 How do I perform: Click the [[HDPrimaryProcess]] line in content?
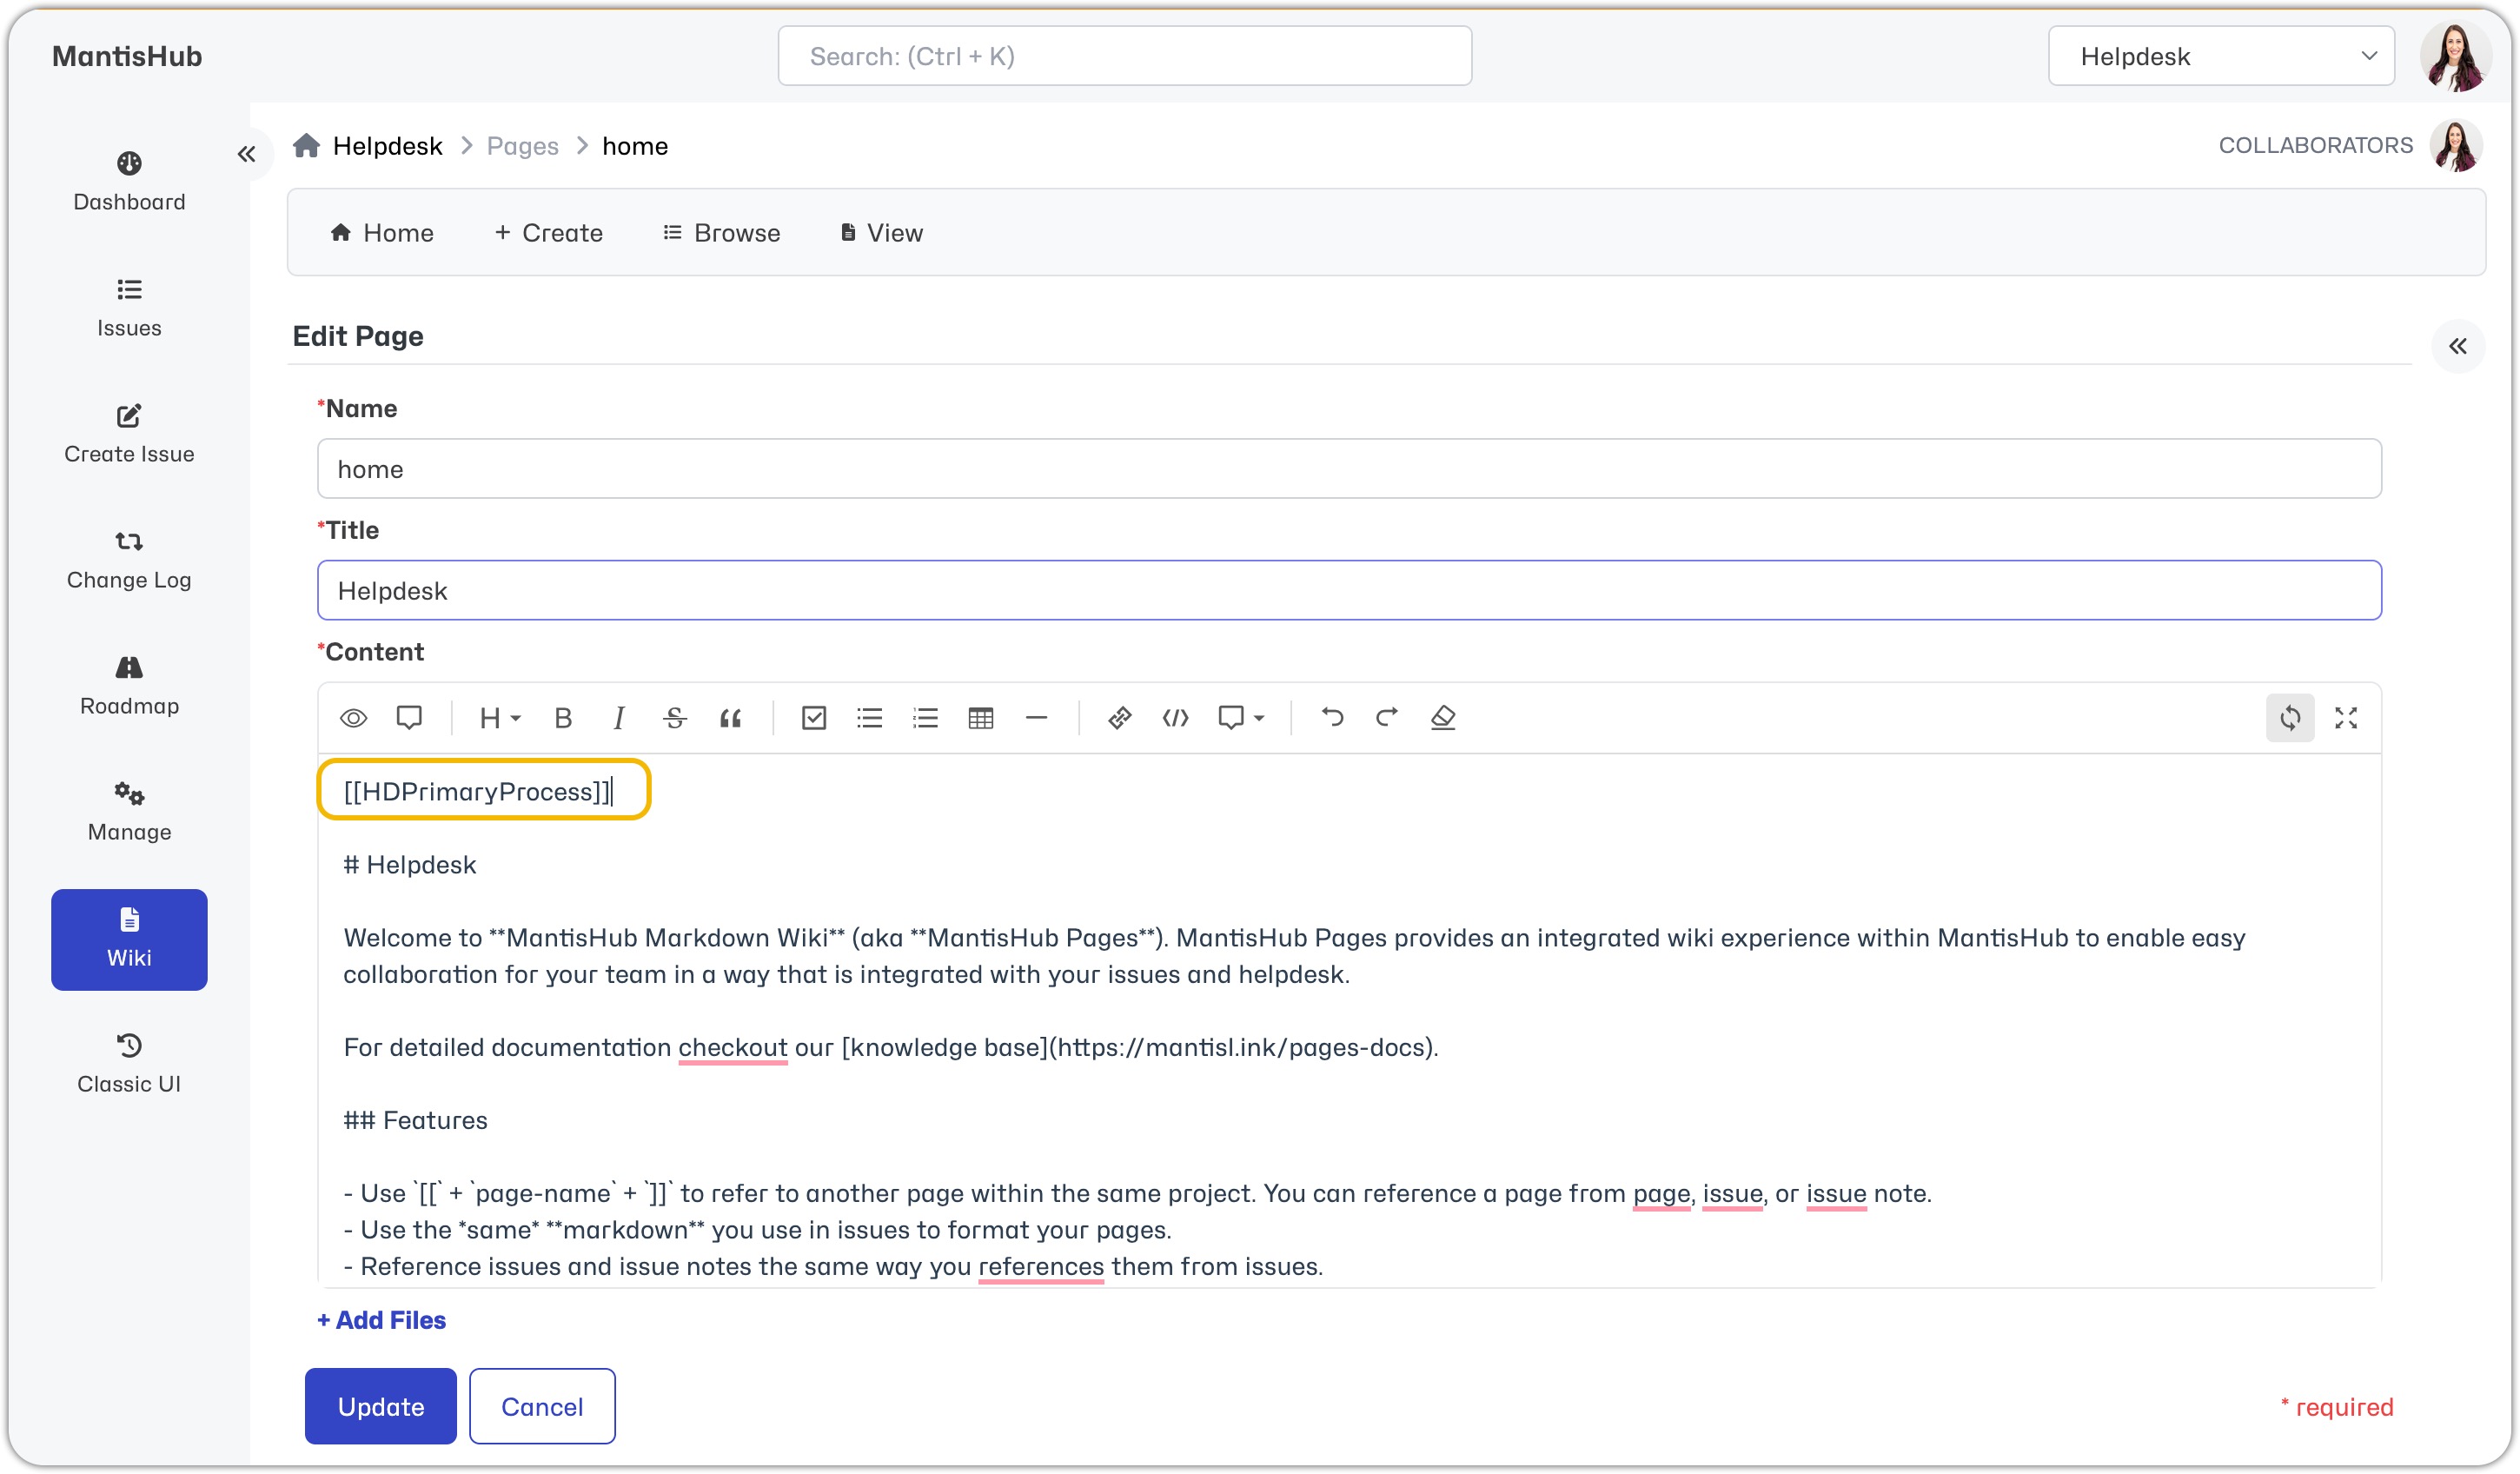pos(477,792)
